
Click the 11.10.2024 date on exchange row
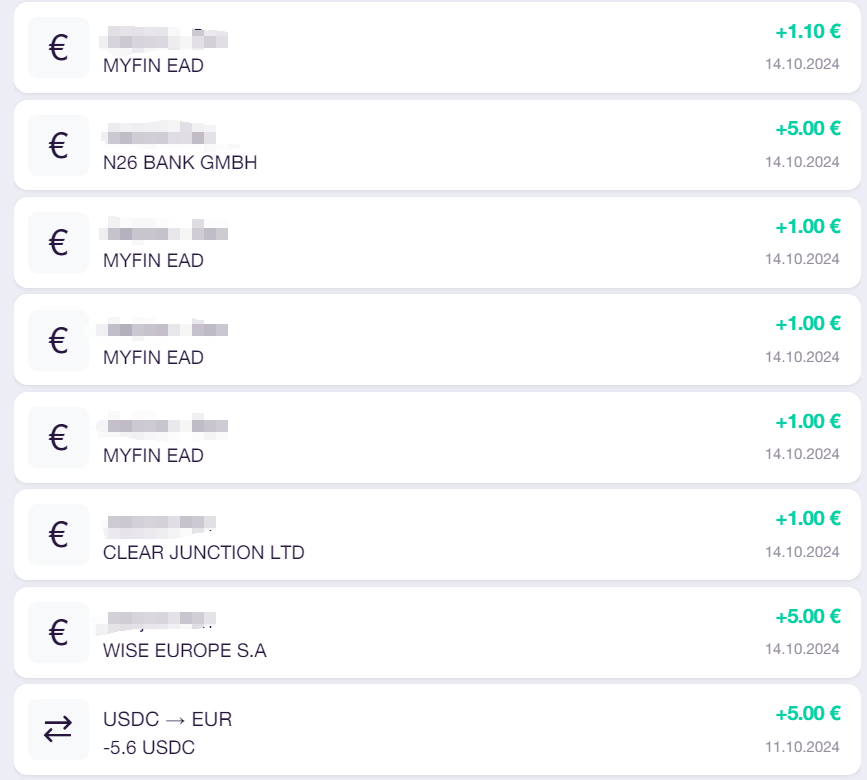point(802,747)
